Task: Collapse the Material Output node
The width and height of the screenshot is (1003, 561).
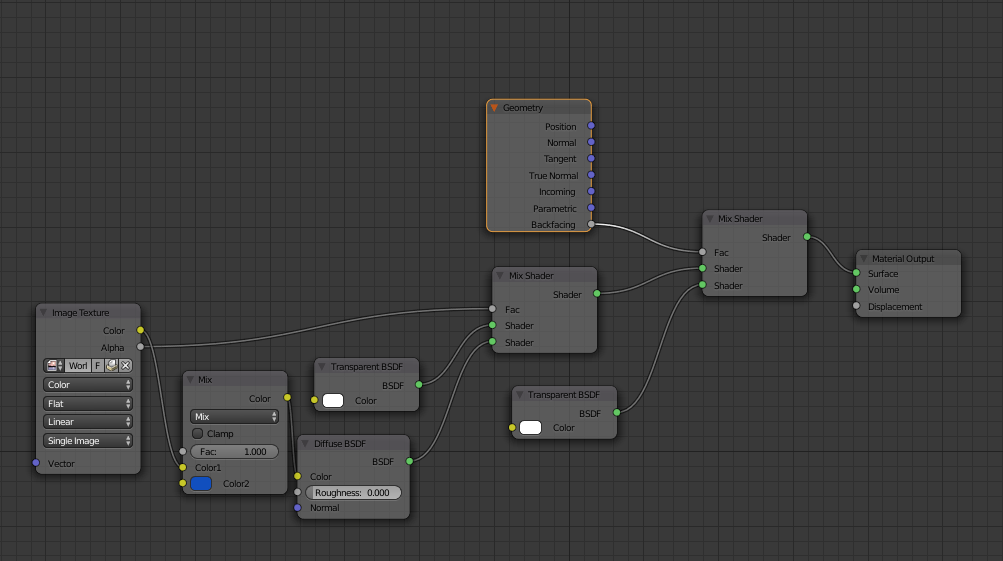Action: click(864, 259)
